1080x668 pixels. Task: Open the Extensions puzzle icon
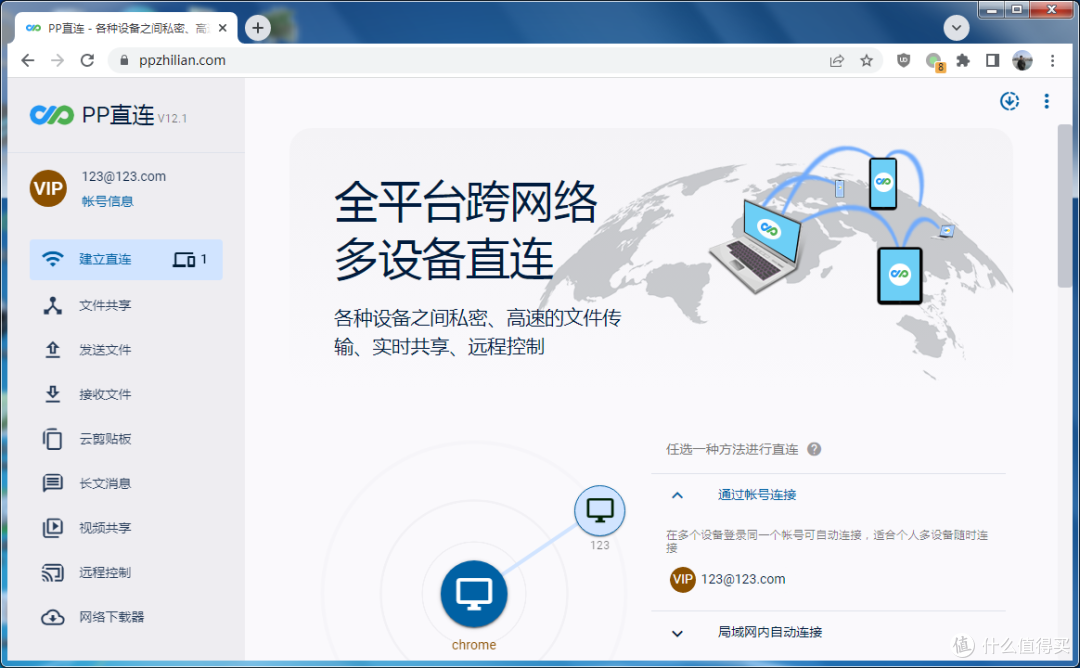point(963,61)
